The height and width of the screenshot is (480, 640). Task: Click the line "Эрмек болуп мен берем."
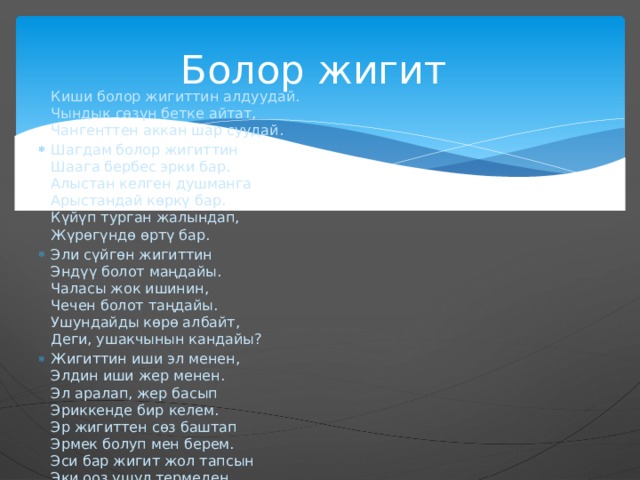click(142, 444)
